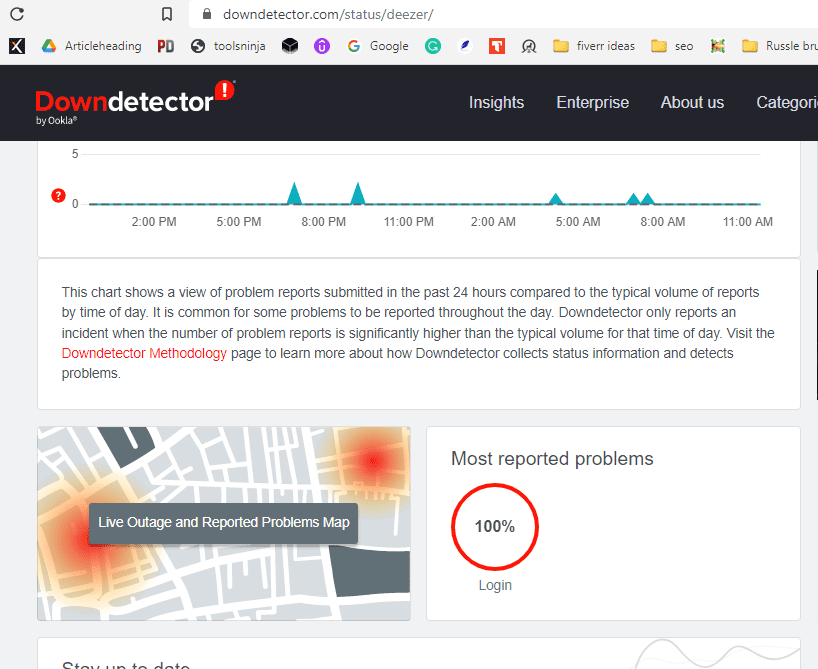Click the Downdetector logo
The width and height of the screenshot is (818, 669).
[x=135, y=102]
